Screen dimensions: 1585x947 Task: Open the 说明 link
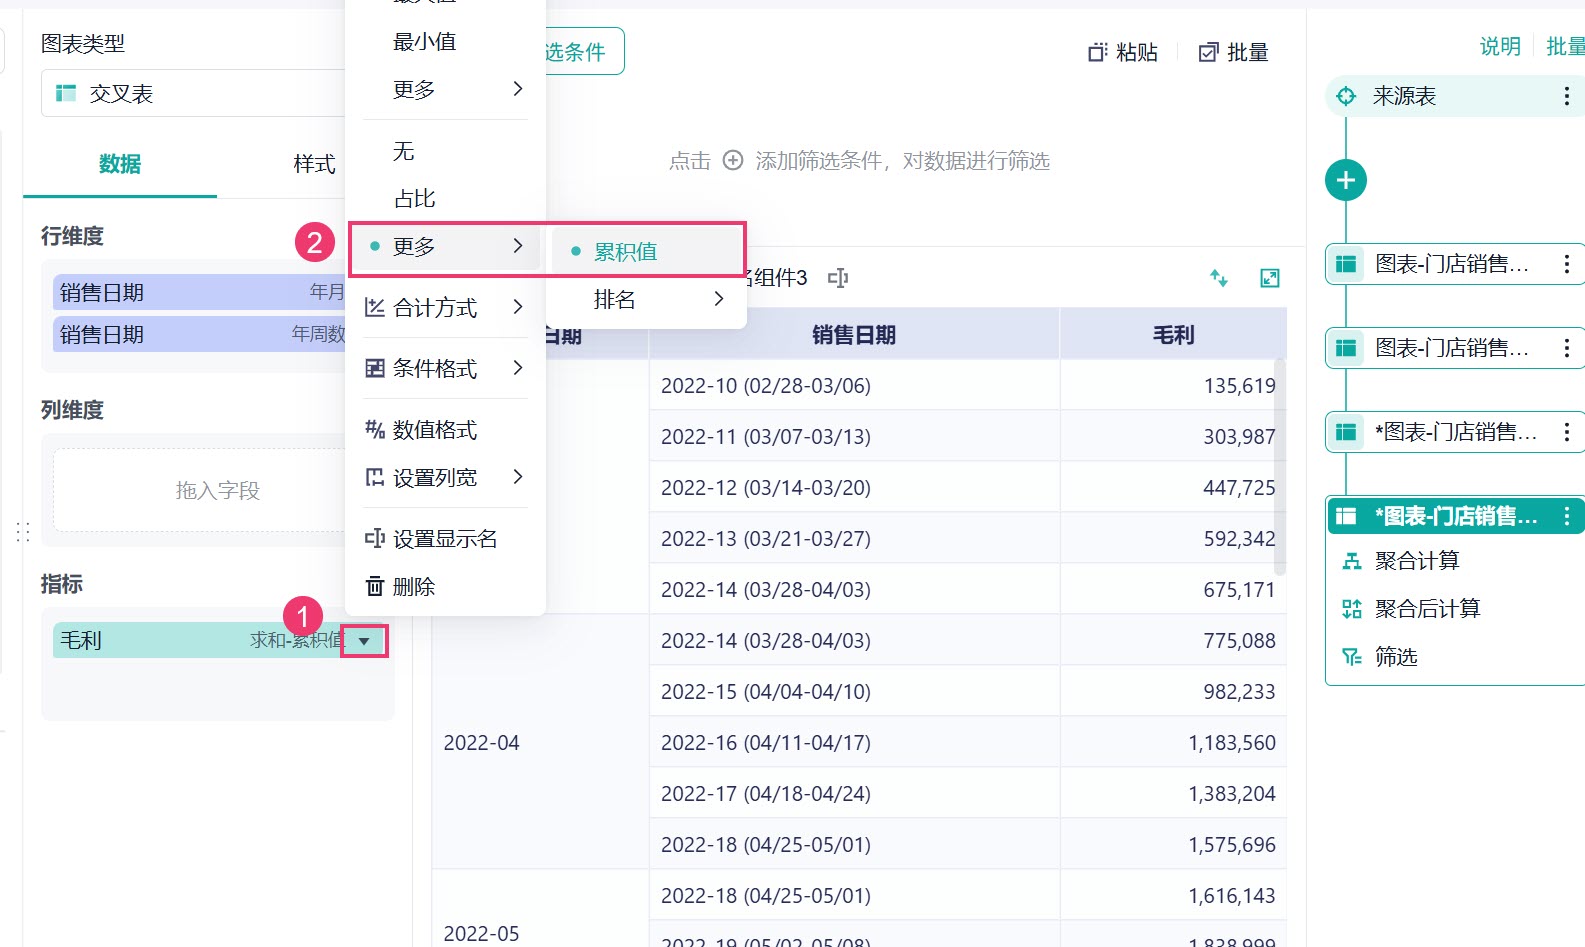1500,47
